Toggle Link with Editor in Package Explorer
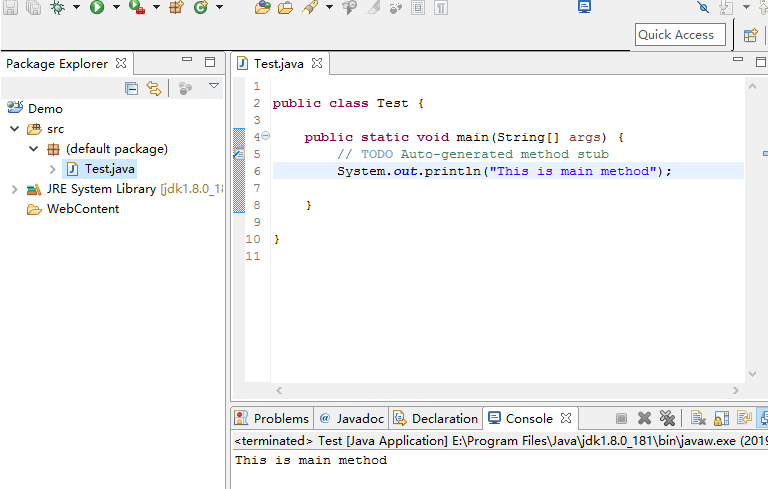 pos(154,88)
